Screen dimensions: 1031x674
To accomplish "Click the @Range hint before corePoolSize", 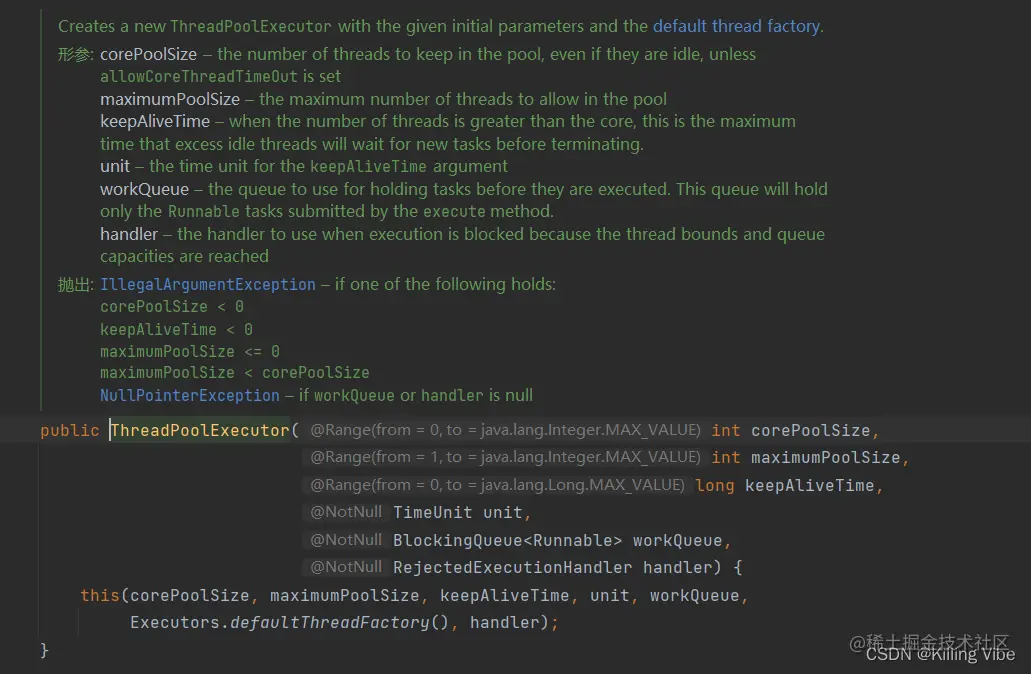I will click(x=505, y=430).
